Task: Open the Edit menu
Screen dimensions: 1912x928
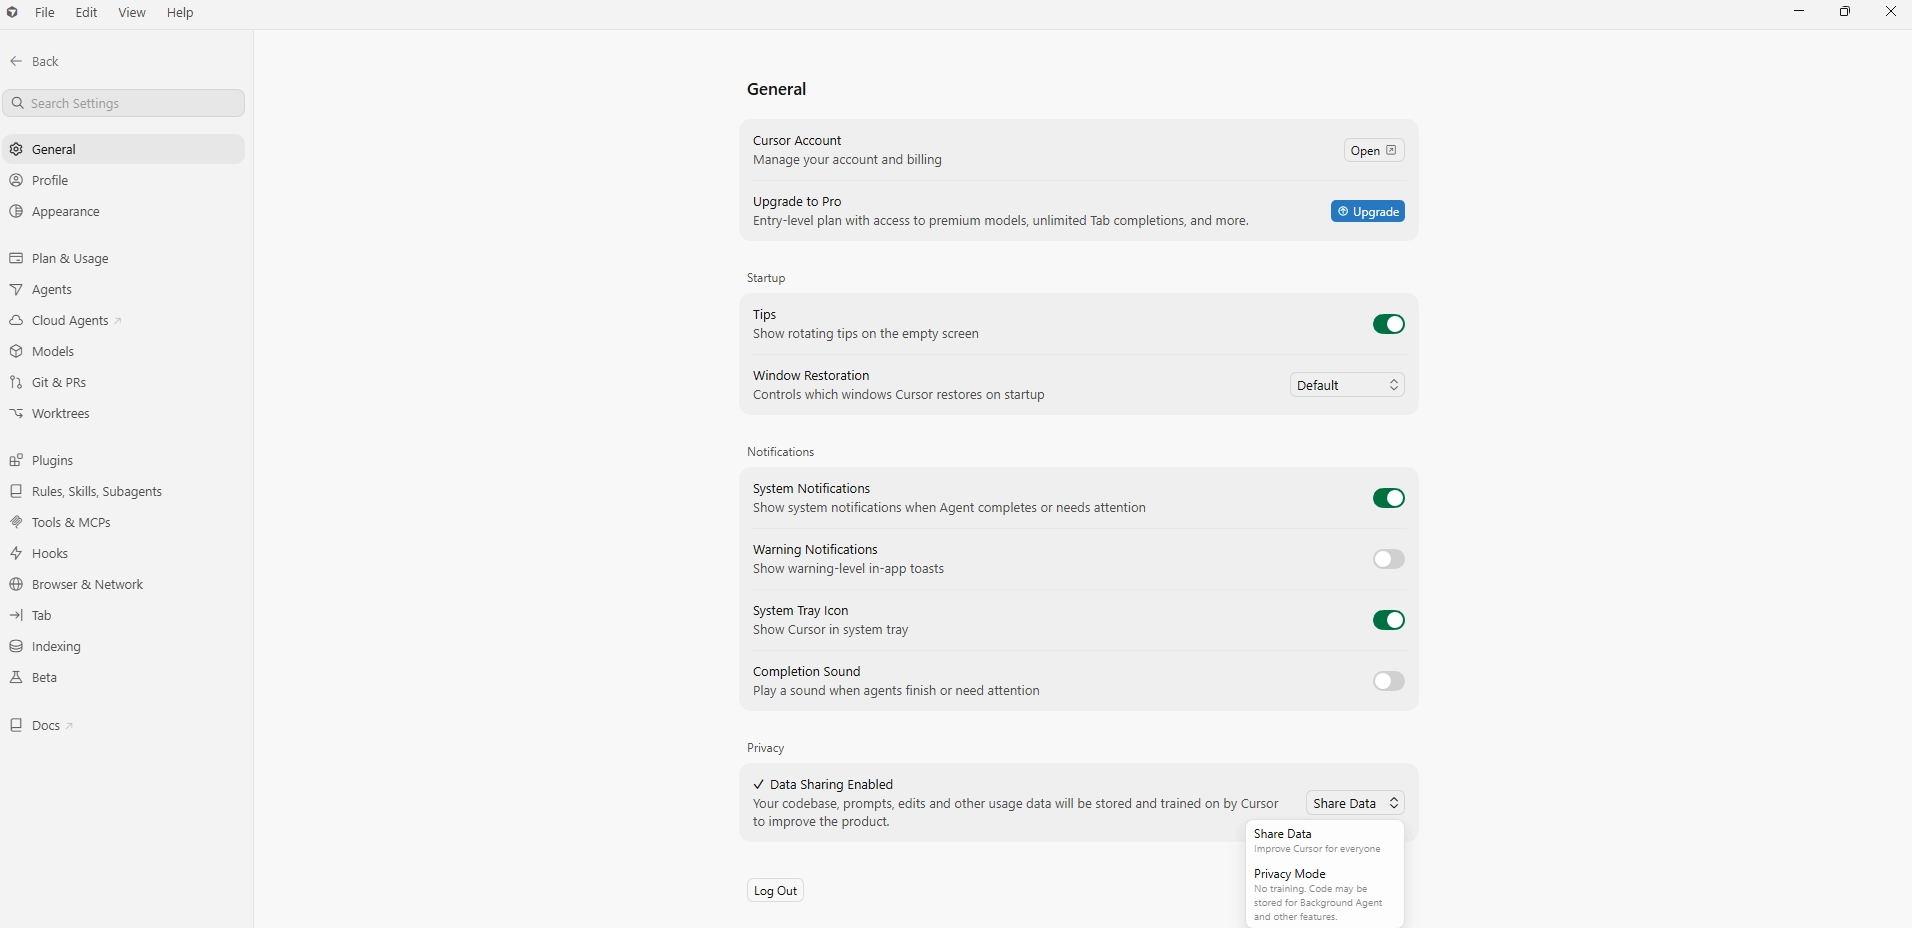Action: pyautogui.click(x=87, y=13)
